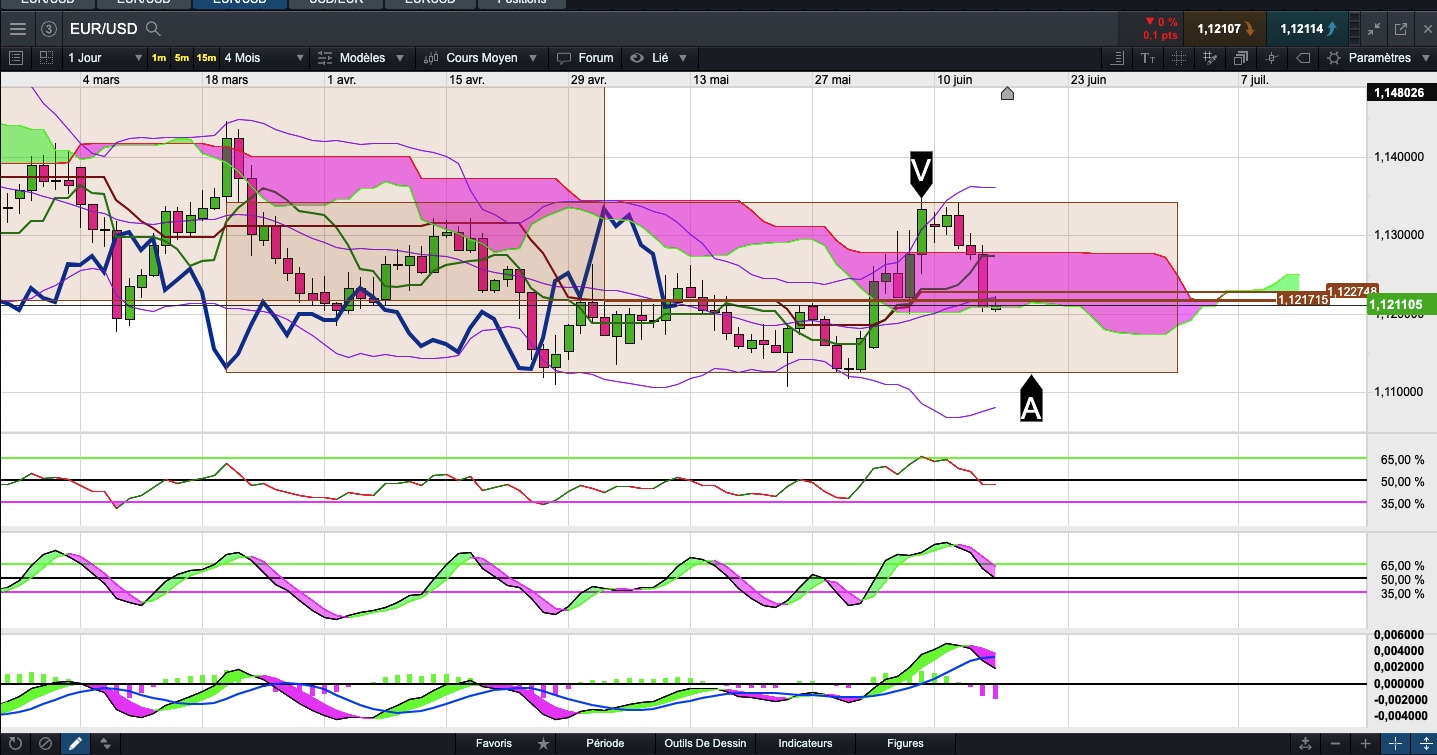Toggle the 15m quick interval button
Viewport: 1437px width, 755px height.
click(206, 58)
